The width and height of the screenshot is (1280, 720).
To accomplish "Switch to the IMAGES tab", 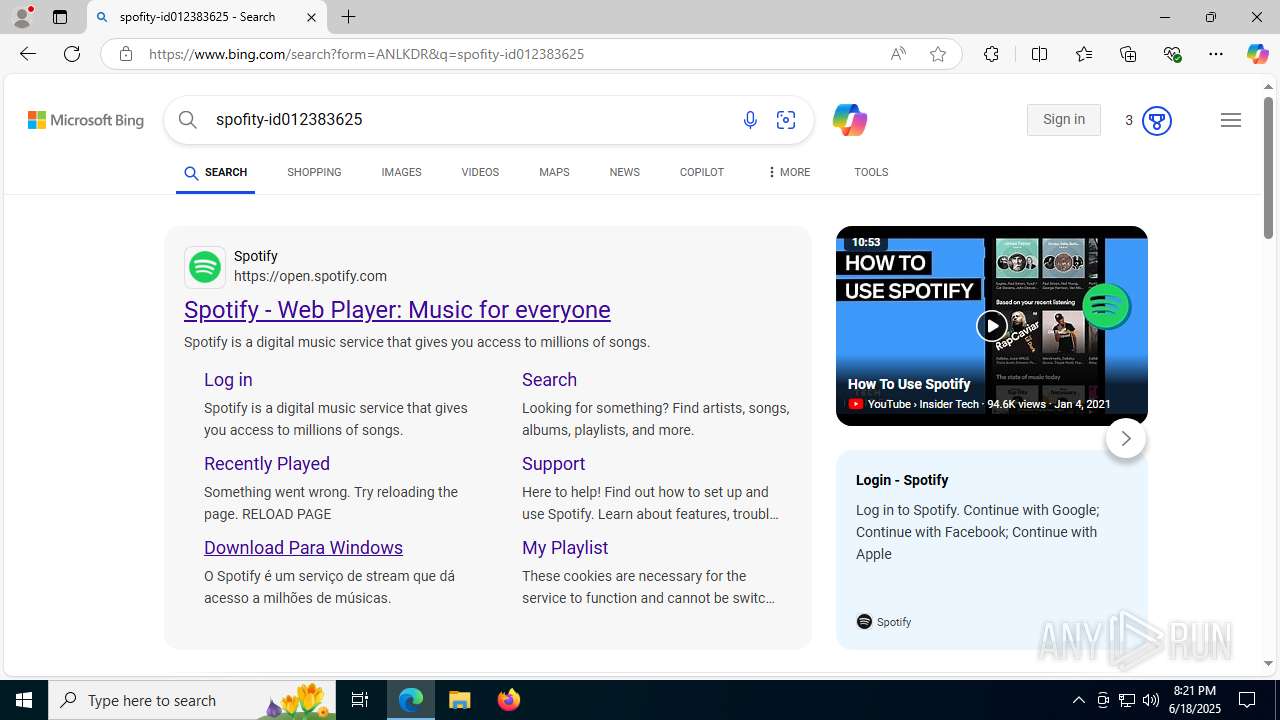I will click(x=401, y=172).
